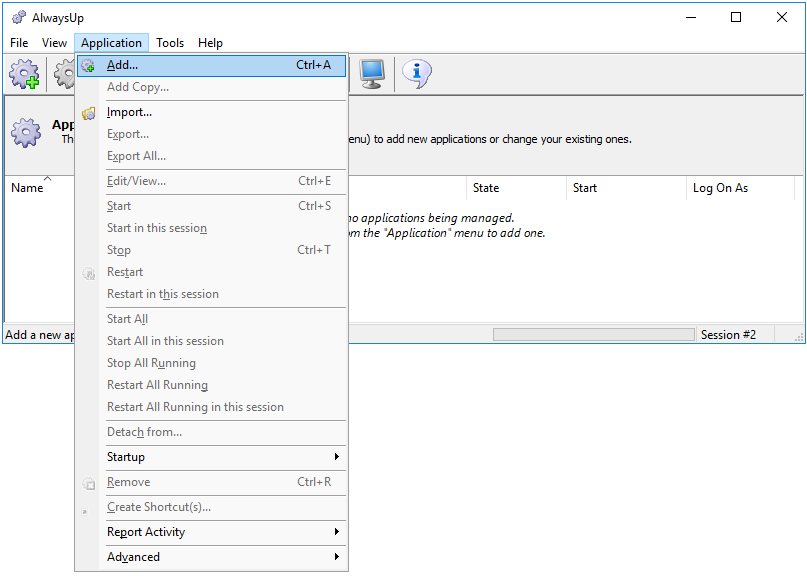Sort by the Name column header

tap(27, 188)
